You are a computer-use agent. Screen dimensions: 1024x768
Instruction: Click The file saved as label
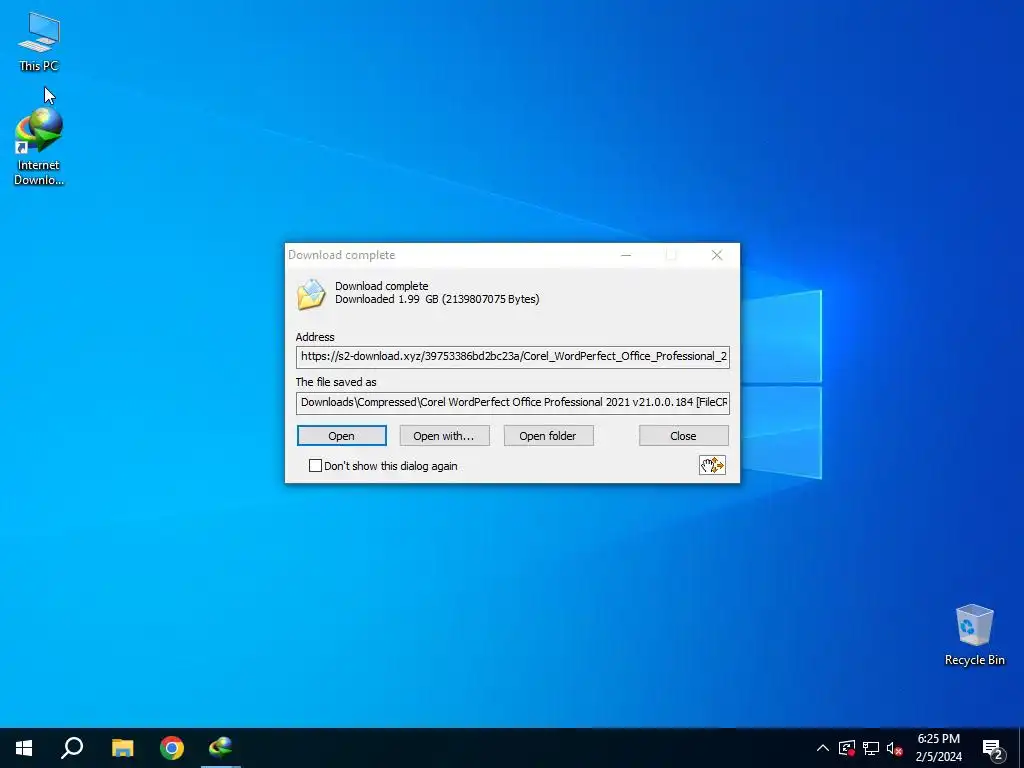click(x=336, y=382)
